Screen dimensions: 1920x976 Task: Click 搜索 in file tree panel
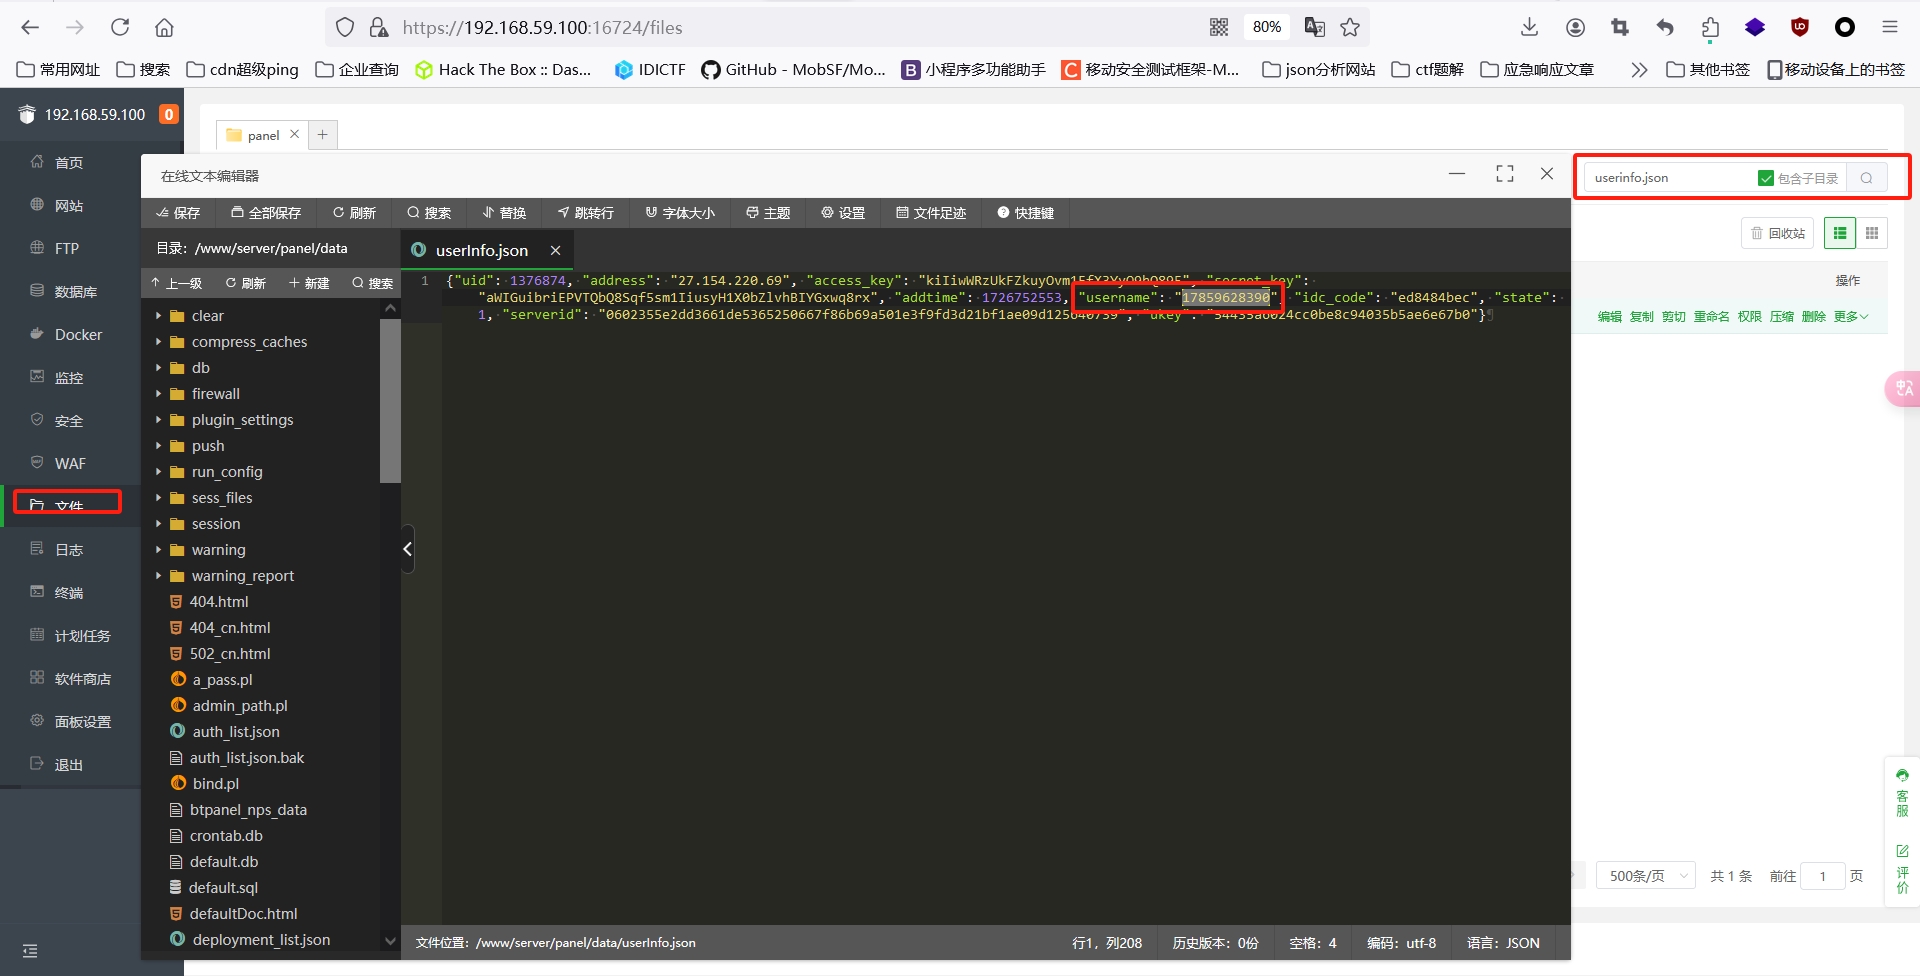pyautogui.click(x=373, y=283)
